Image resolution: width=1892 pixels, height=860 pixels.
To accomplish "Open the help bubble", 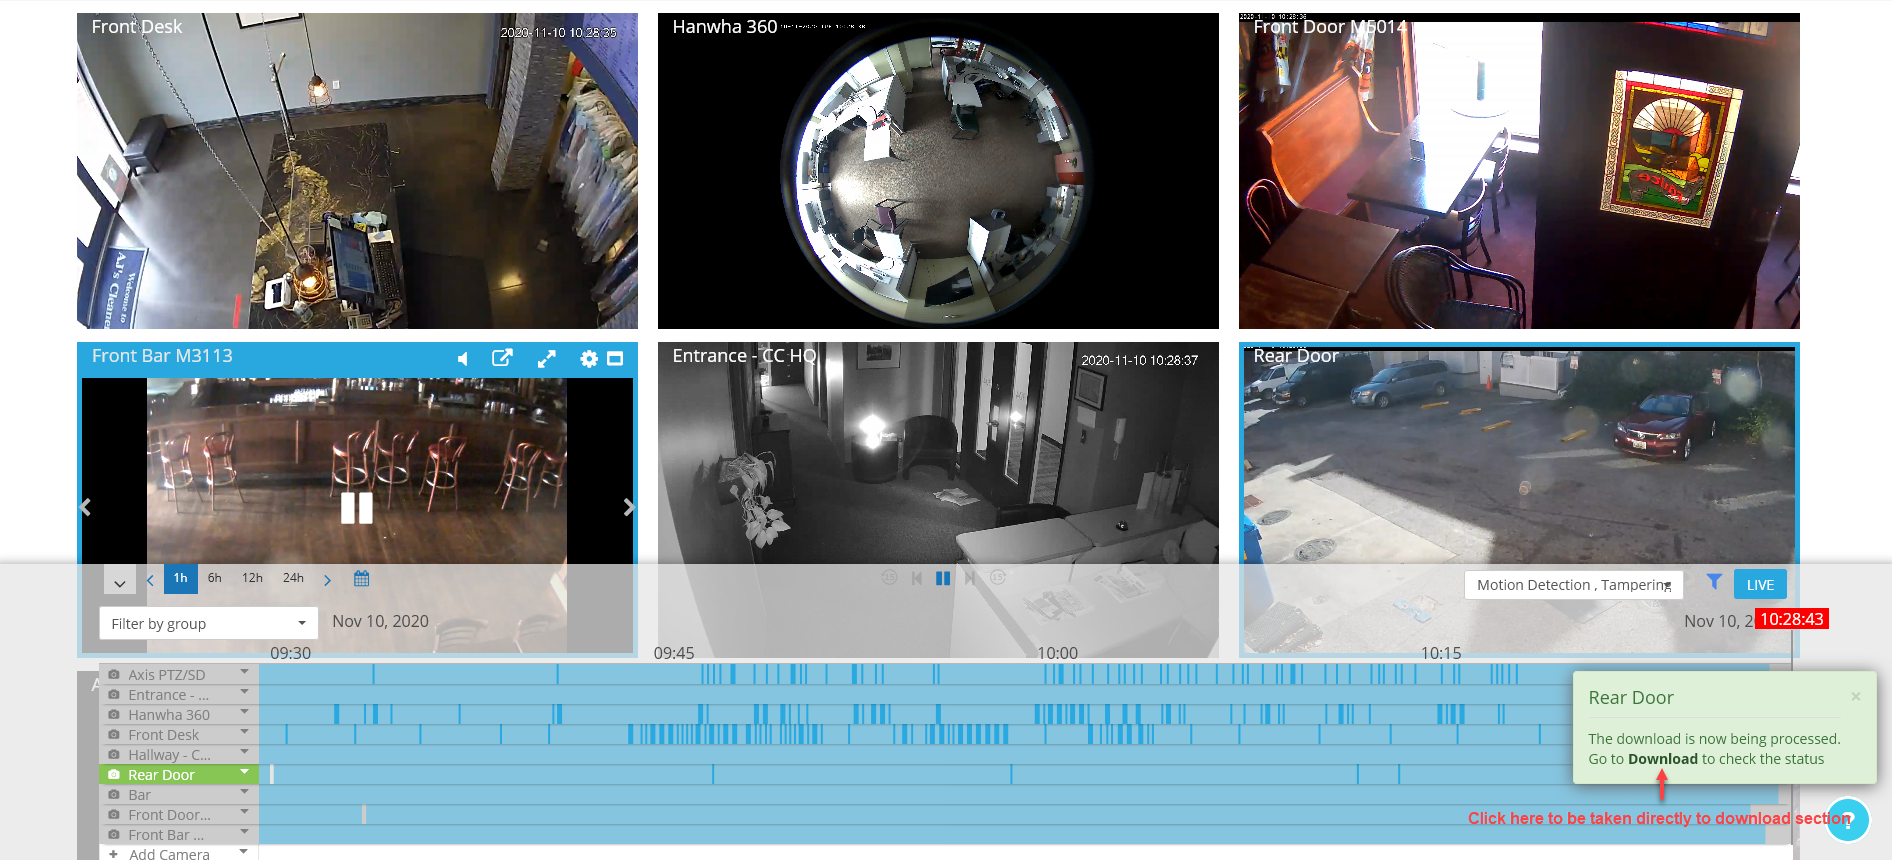I will pos(1847,821).
